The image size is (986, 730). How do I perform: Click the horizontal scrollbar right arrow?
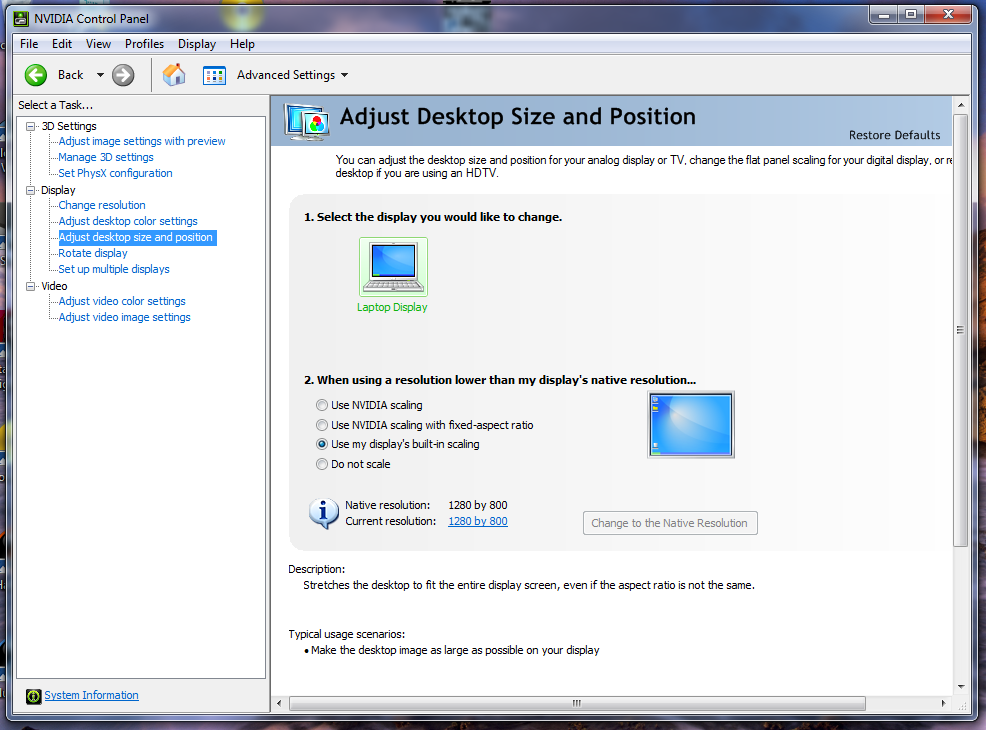click(x=943, y=704)
